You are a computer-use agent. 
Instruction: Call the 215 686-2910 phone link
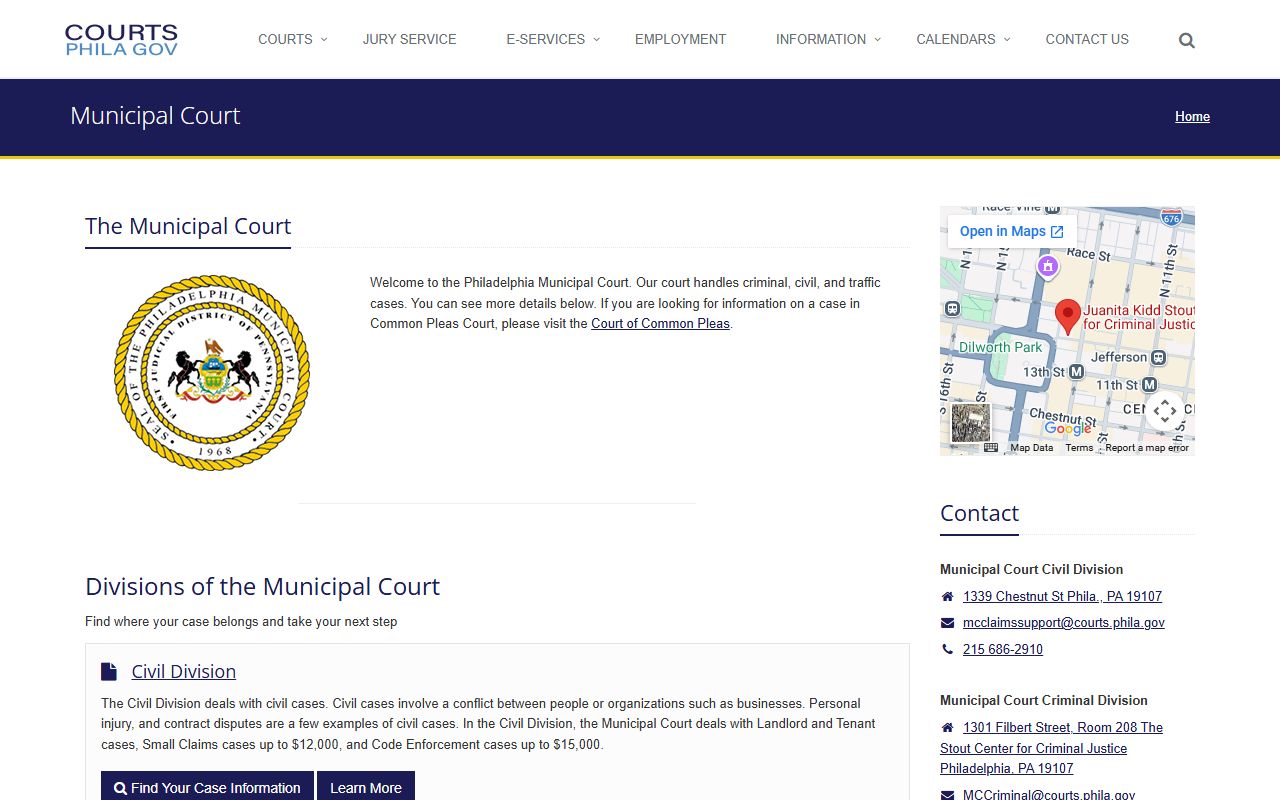pyautogui.click(x=1003, y=649)
